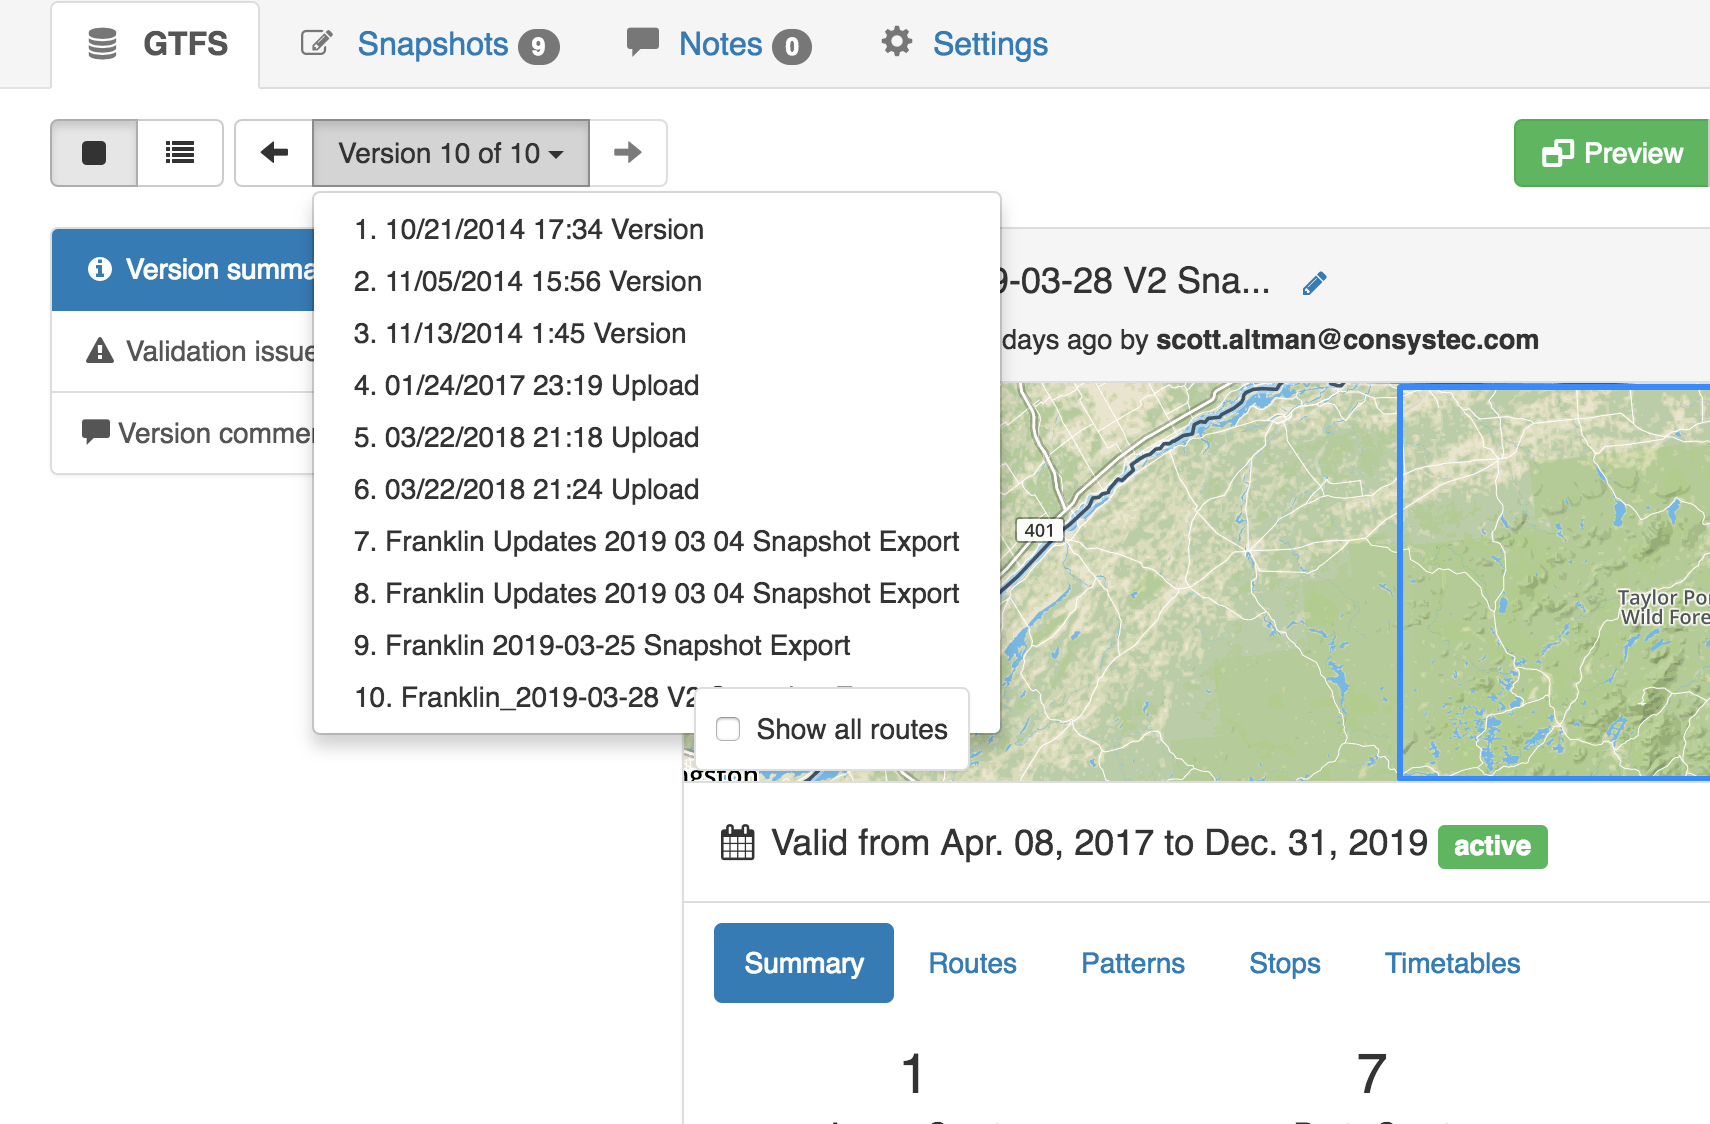Select version 4. 01/24/2017 23:19 Upload
This screenshot has width=1710, height=1124.
656,386
